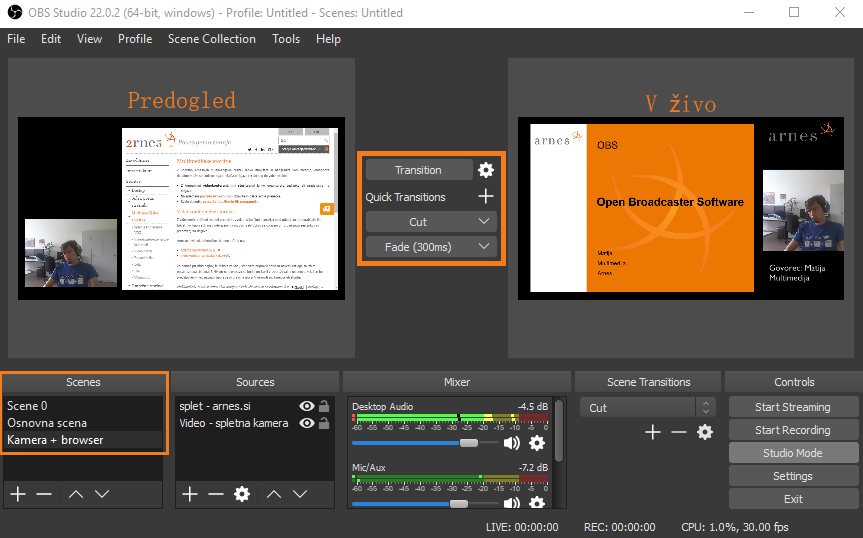Open Mic/Aux settings gear
Screen dimensions: 863x538
(x=537, y=503)
